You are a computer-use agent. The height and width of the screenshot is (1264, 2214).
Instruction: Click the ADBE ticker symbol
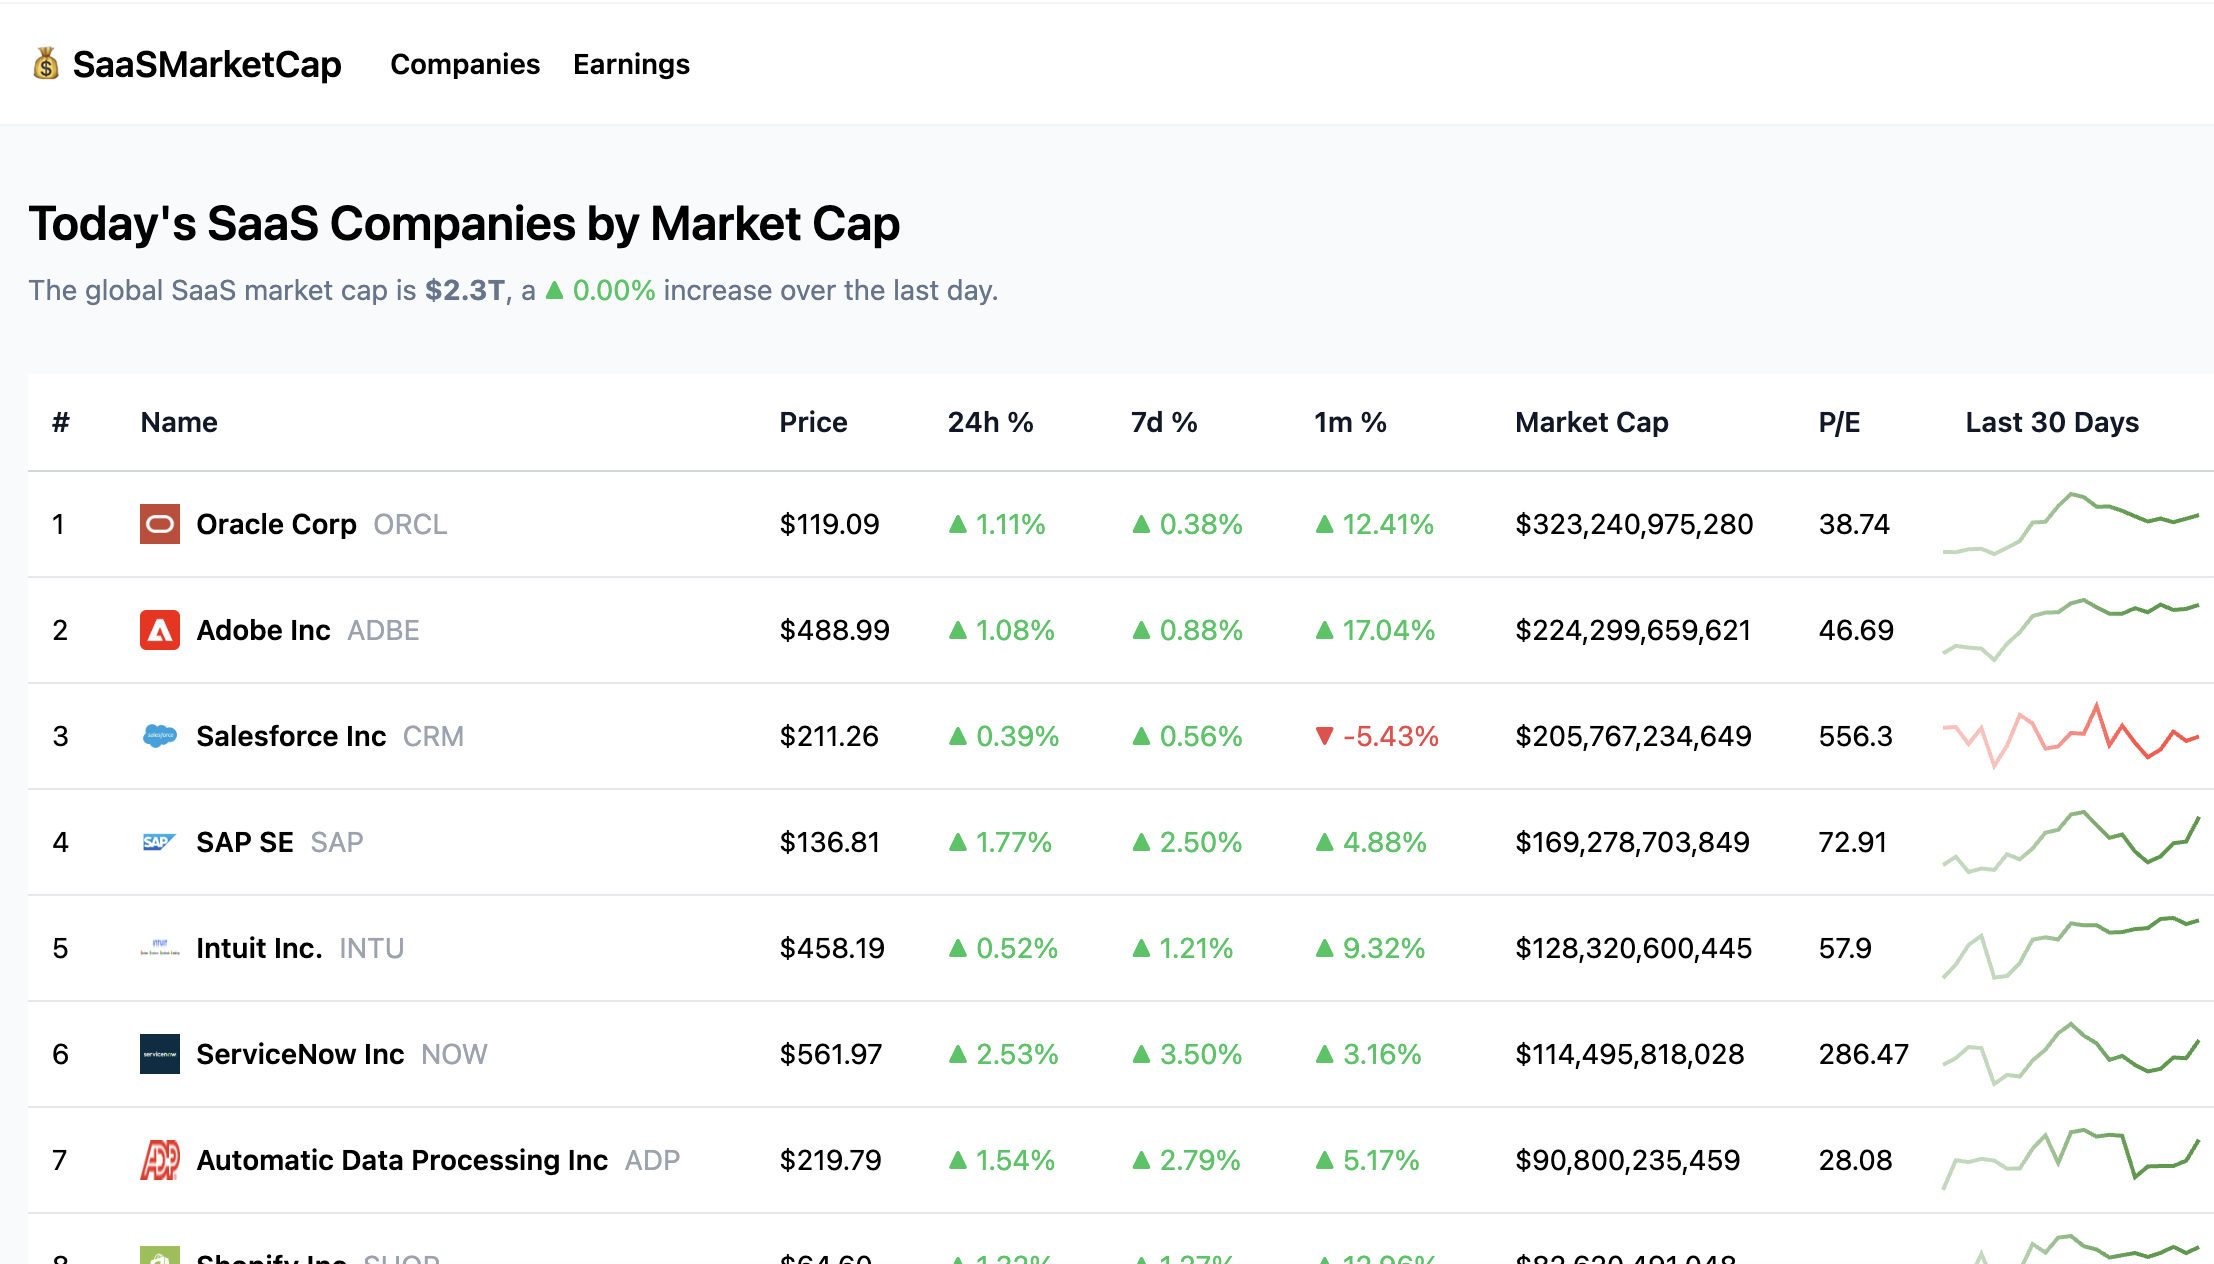(384, 630)
